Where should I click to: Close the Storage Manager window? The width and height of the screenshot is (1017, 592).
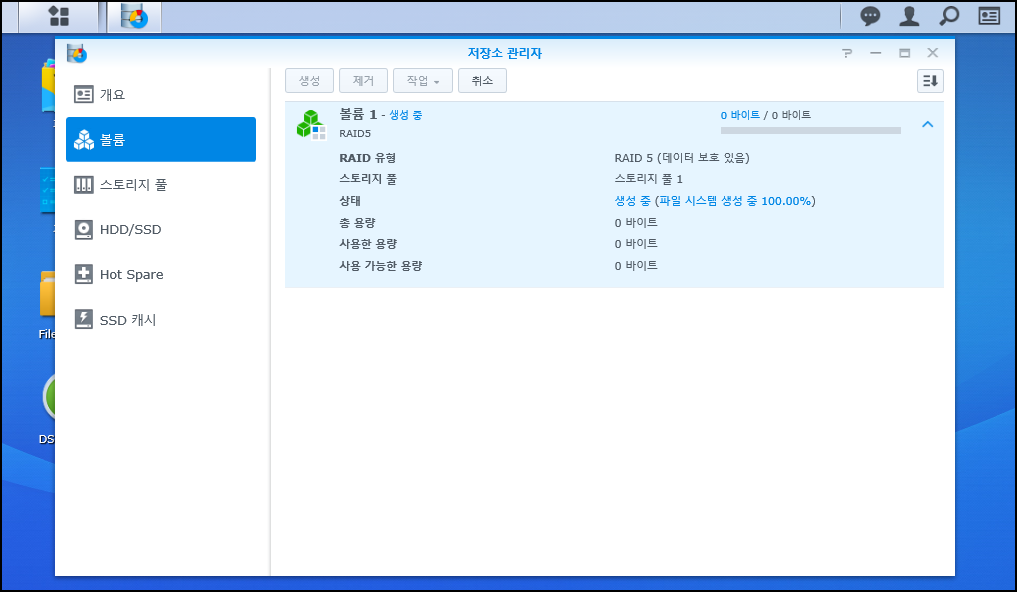point(933,53)
